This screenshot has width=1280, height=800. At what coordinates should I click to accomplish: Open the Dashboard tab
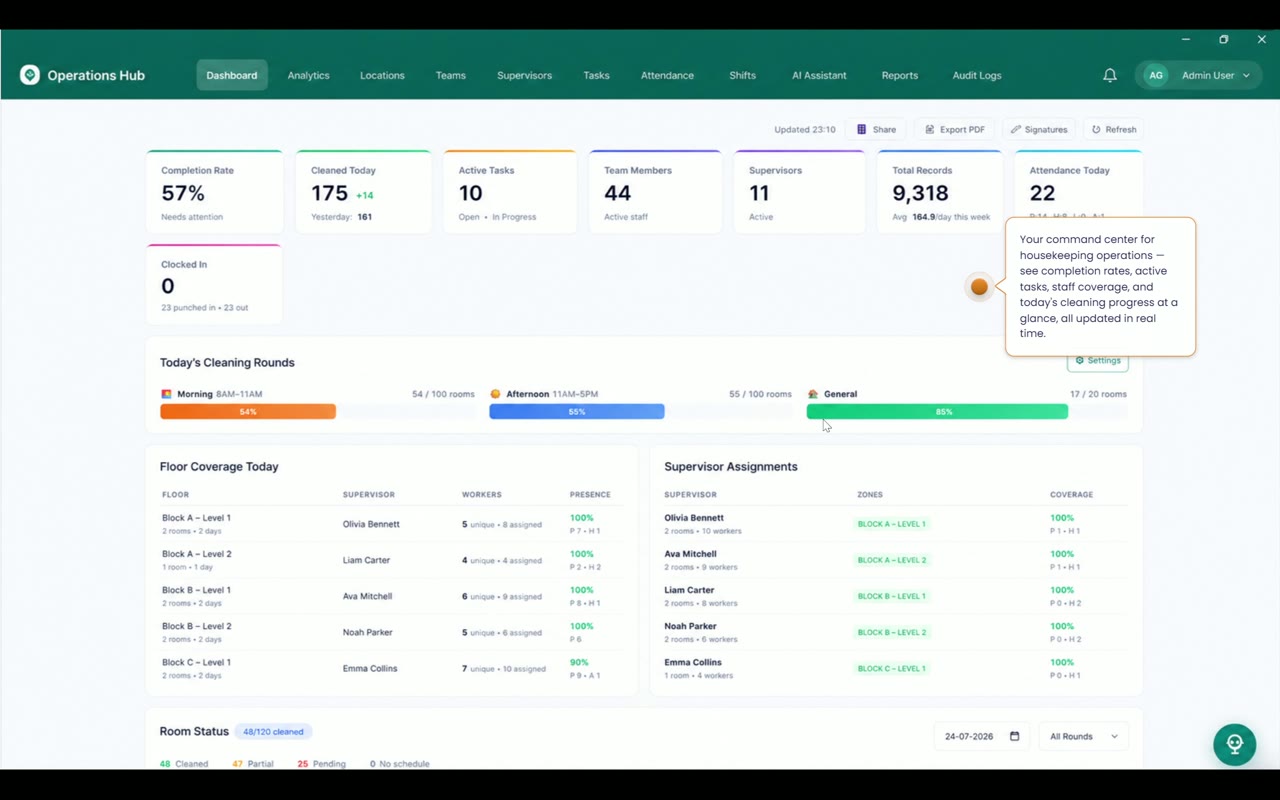pos(232,75)
